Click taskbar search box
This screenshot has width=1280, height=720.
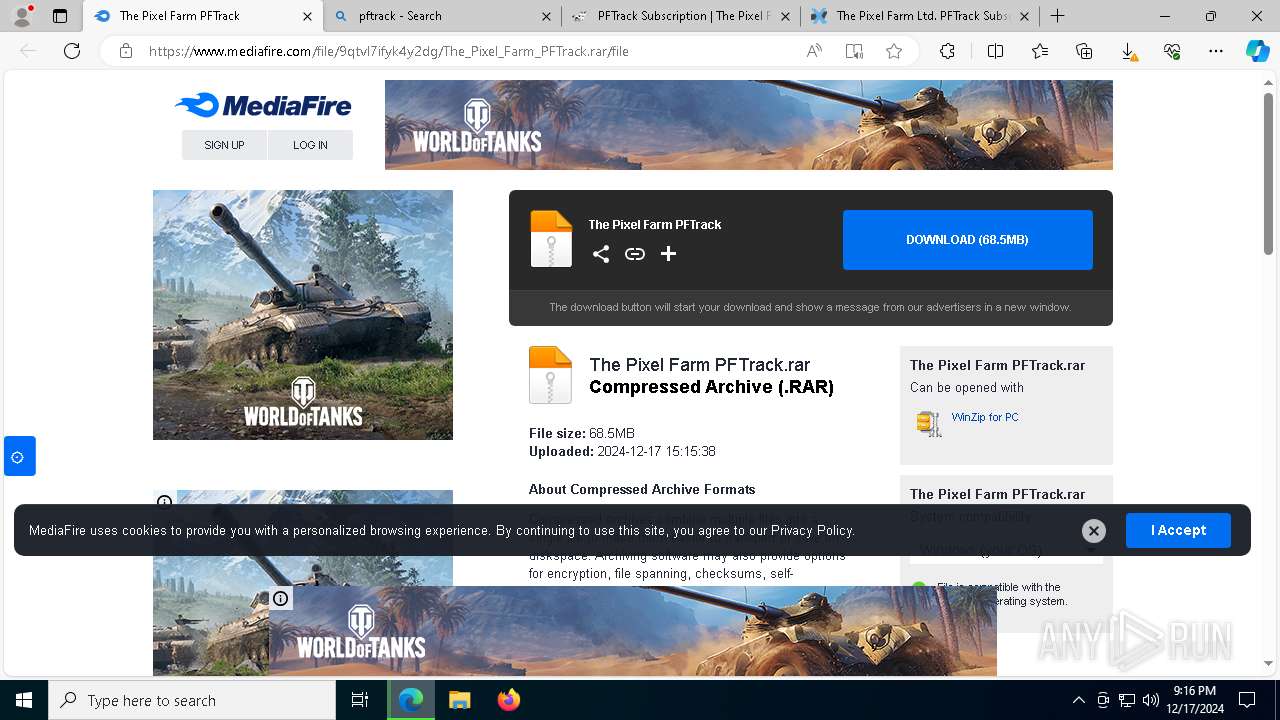[x=192, y=700]
